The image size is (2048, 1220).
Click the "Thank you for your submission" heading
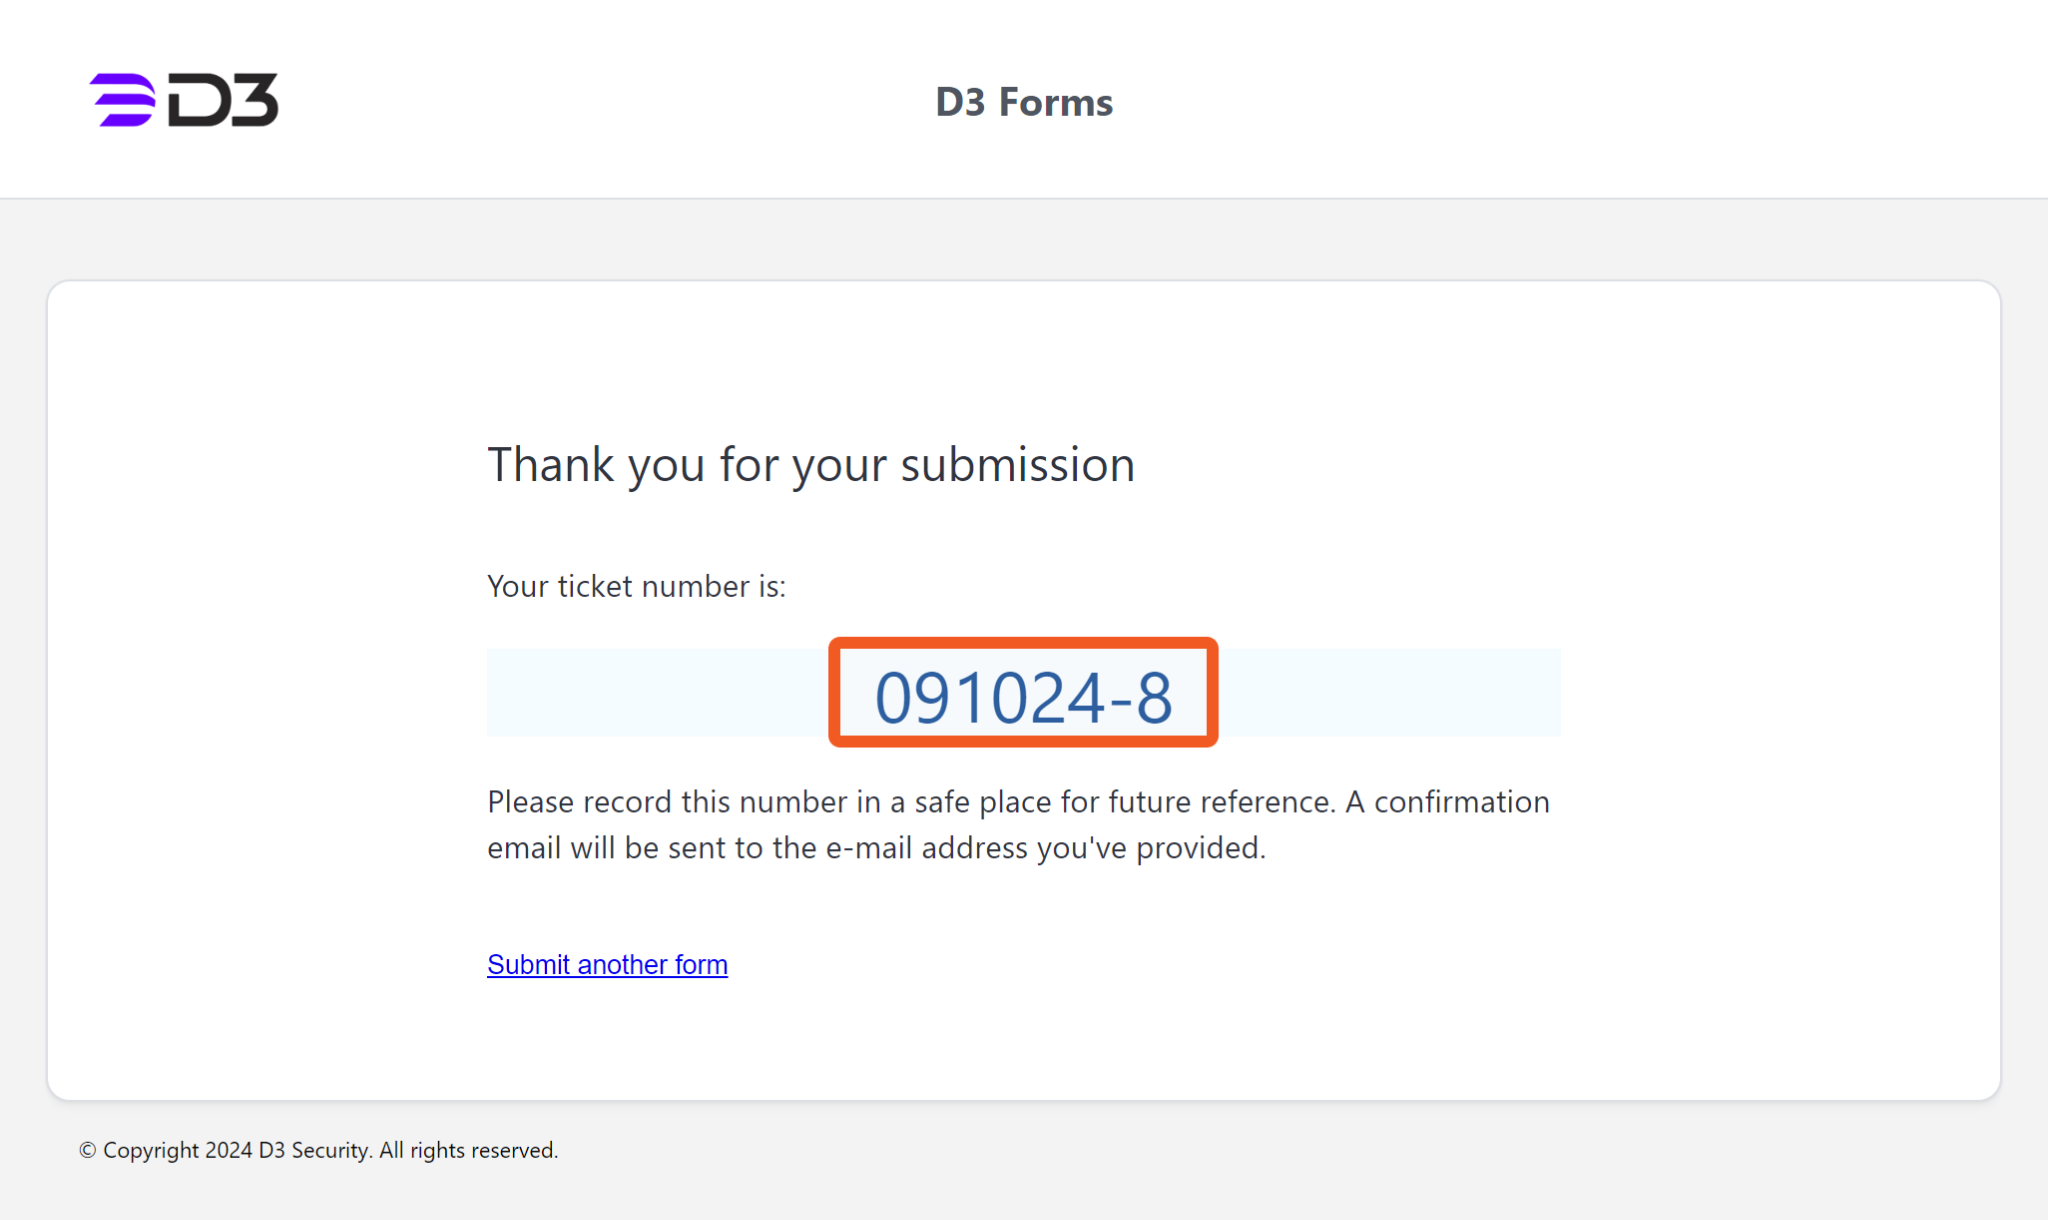tap(810, 465)
